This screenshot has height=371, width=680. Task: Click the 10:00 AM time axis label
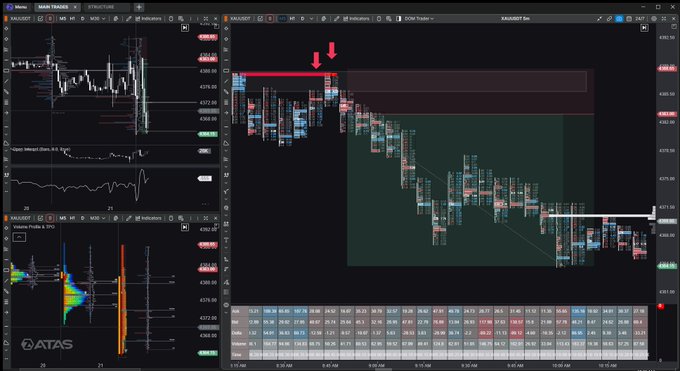tap(561, 365)
